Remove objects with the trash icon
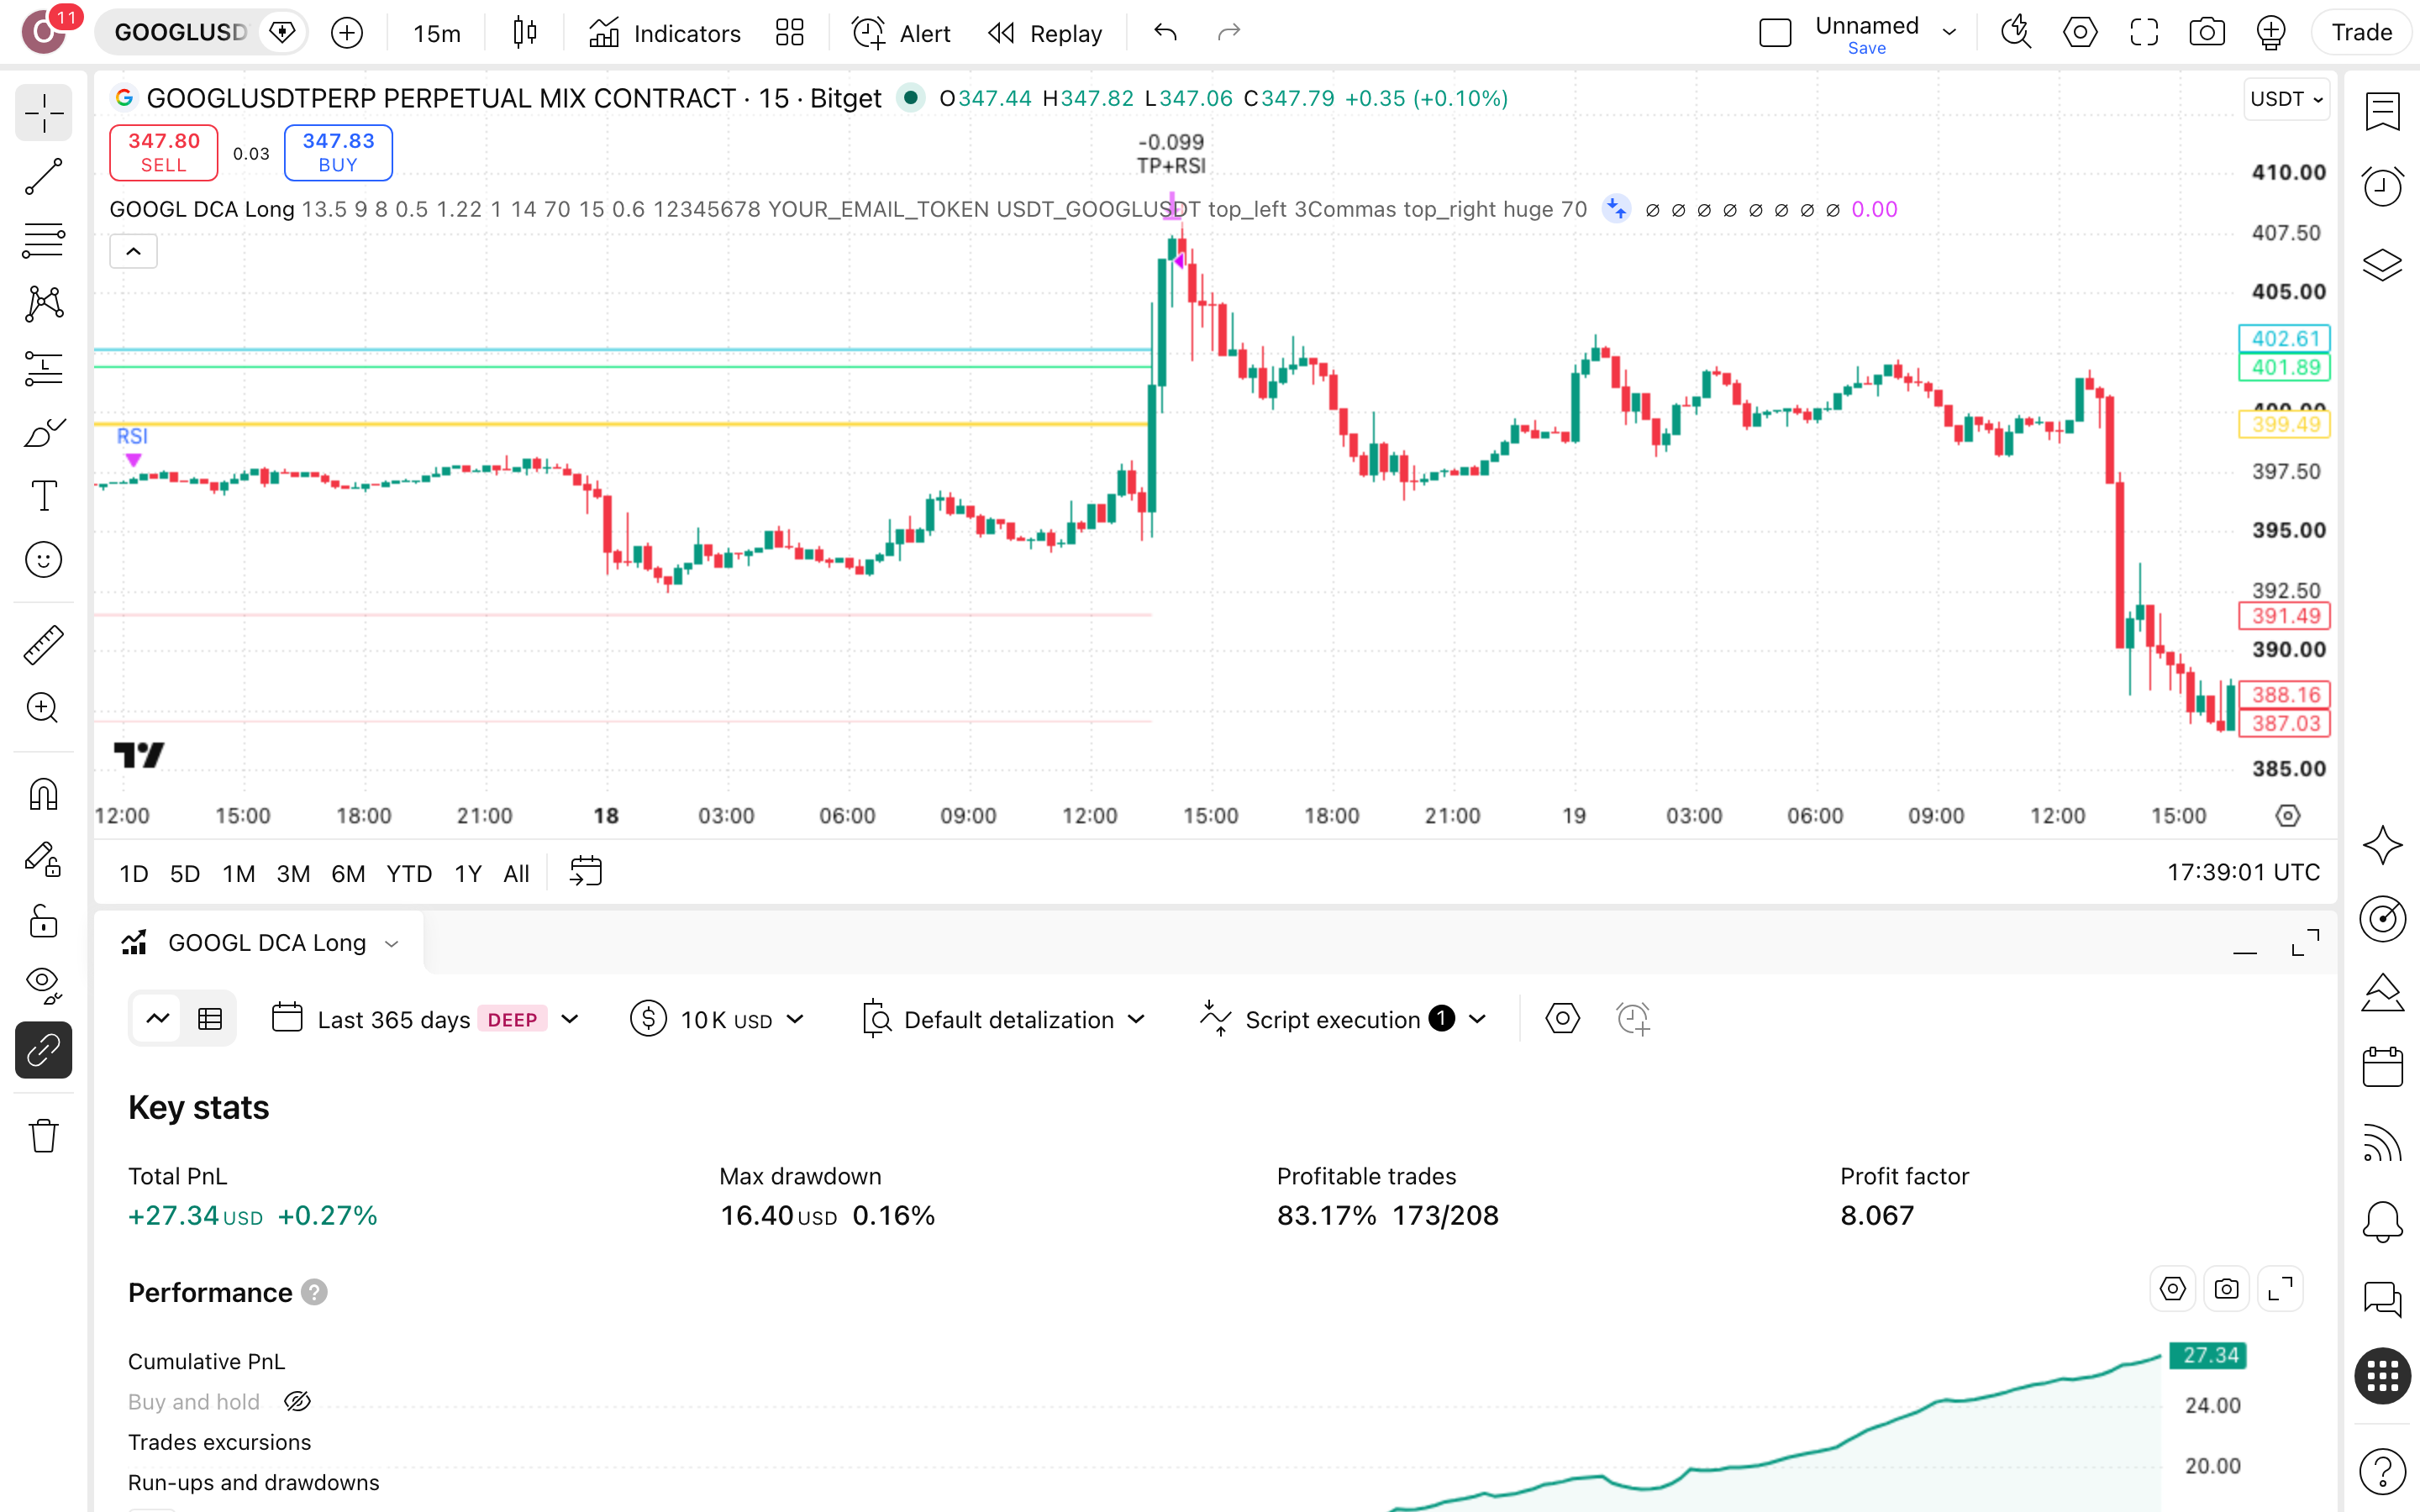 43,1136
